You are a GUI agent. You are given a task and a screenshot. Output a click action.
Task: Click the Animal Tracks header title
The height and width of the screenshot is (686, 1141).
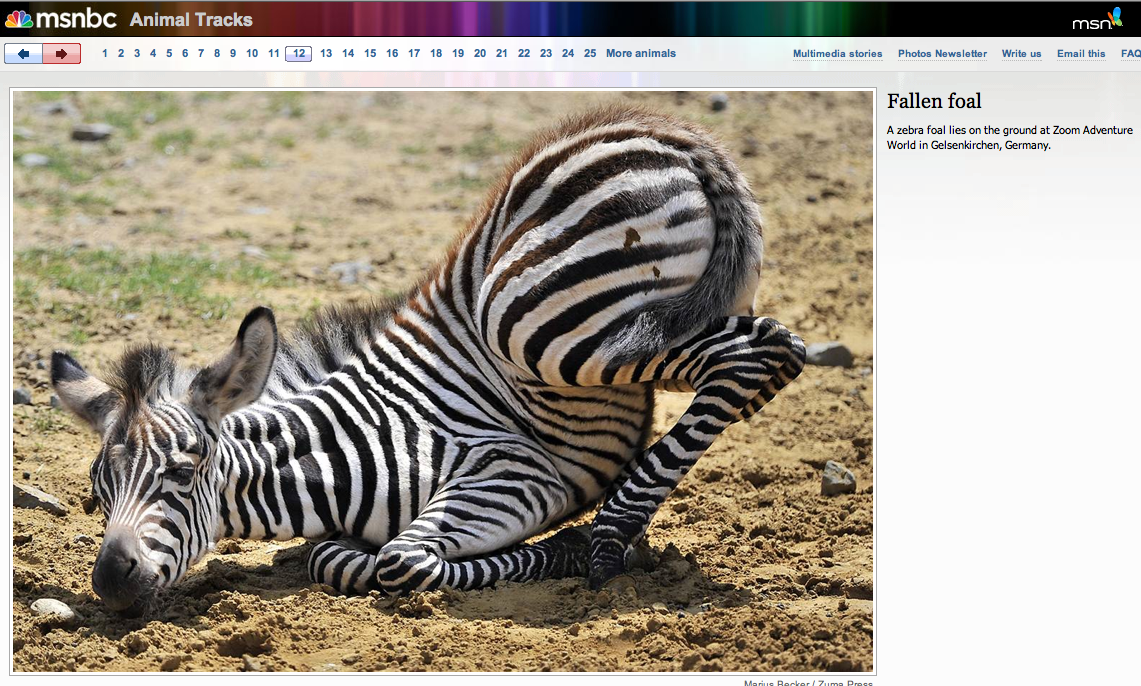[x=191, y=20]
